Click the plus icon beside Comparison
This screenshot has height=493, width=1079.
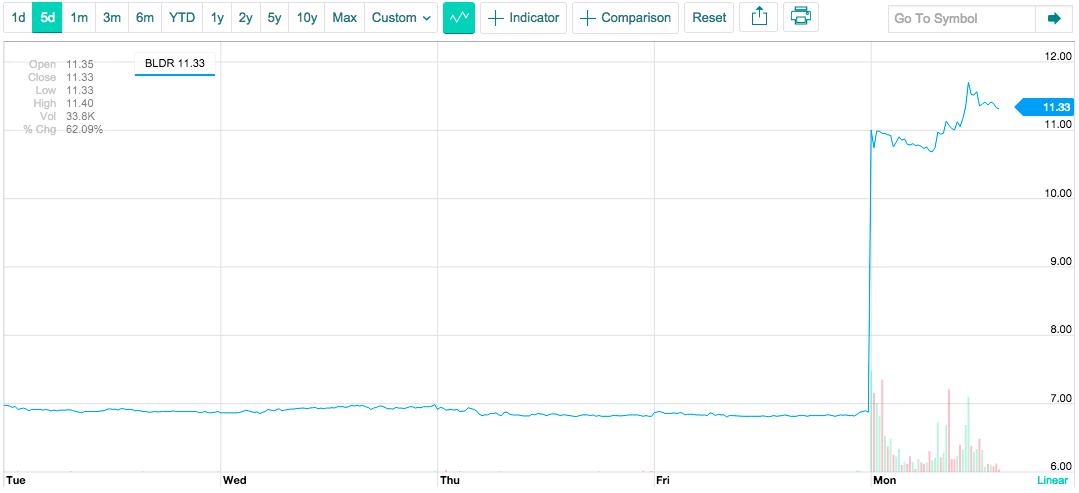pyautogui.click(x=587, y=19)
